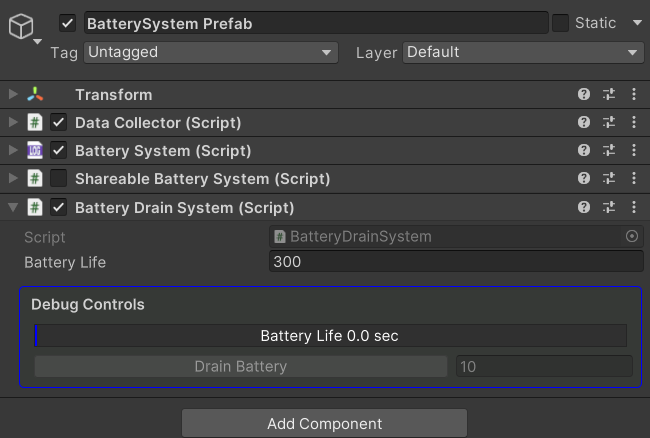The width and height of the screenshot is (650, 438).
Task: Open the icon dropdown arrow beside cube
Action: pyautogui.click(x=37, y=41)
